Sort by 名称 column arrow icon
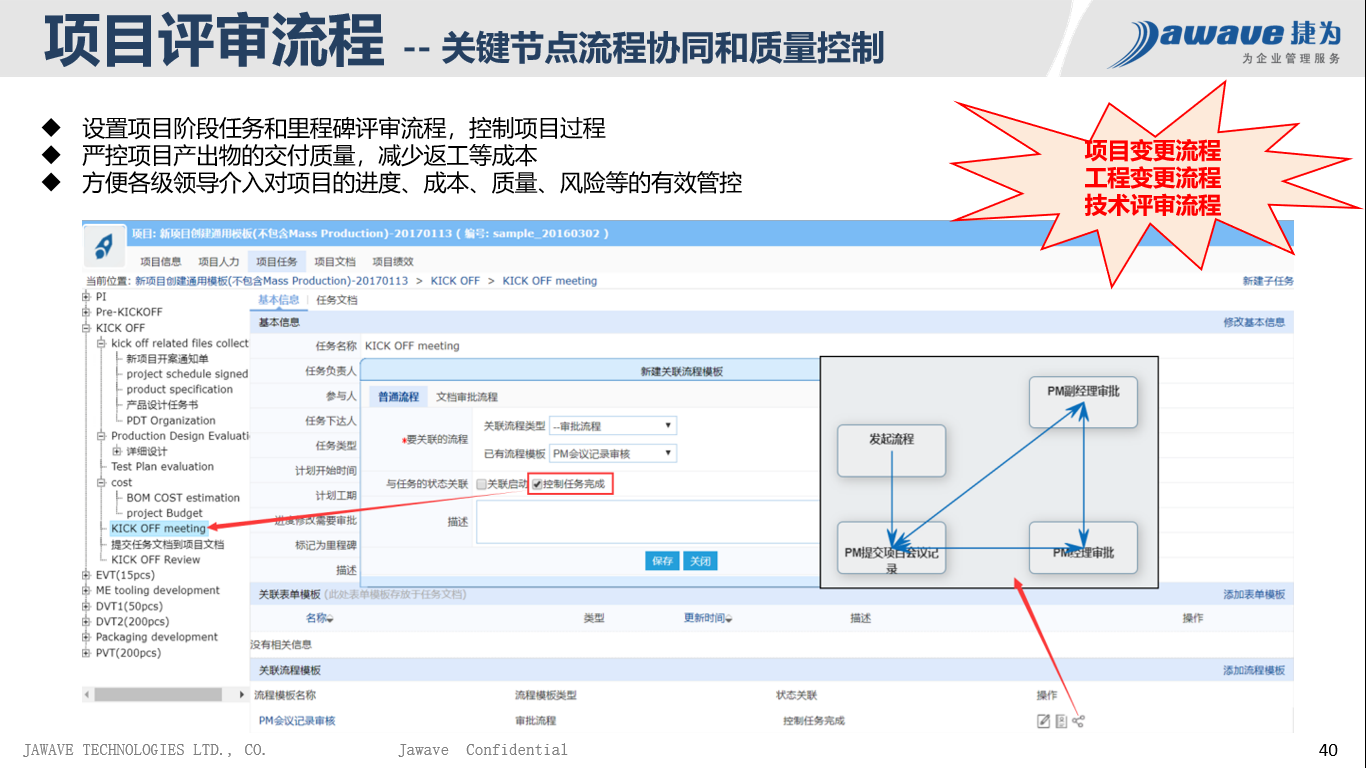 coord(330,619)
